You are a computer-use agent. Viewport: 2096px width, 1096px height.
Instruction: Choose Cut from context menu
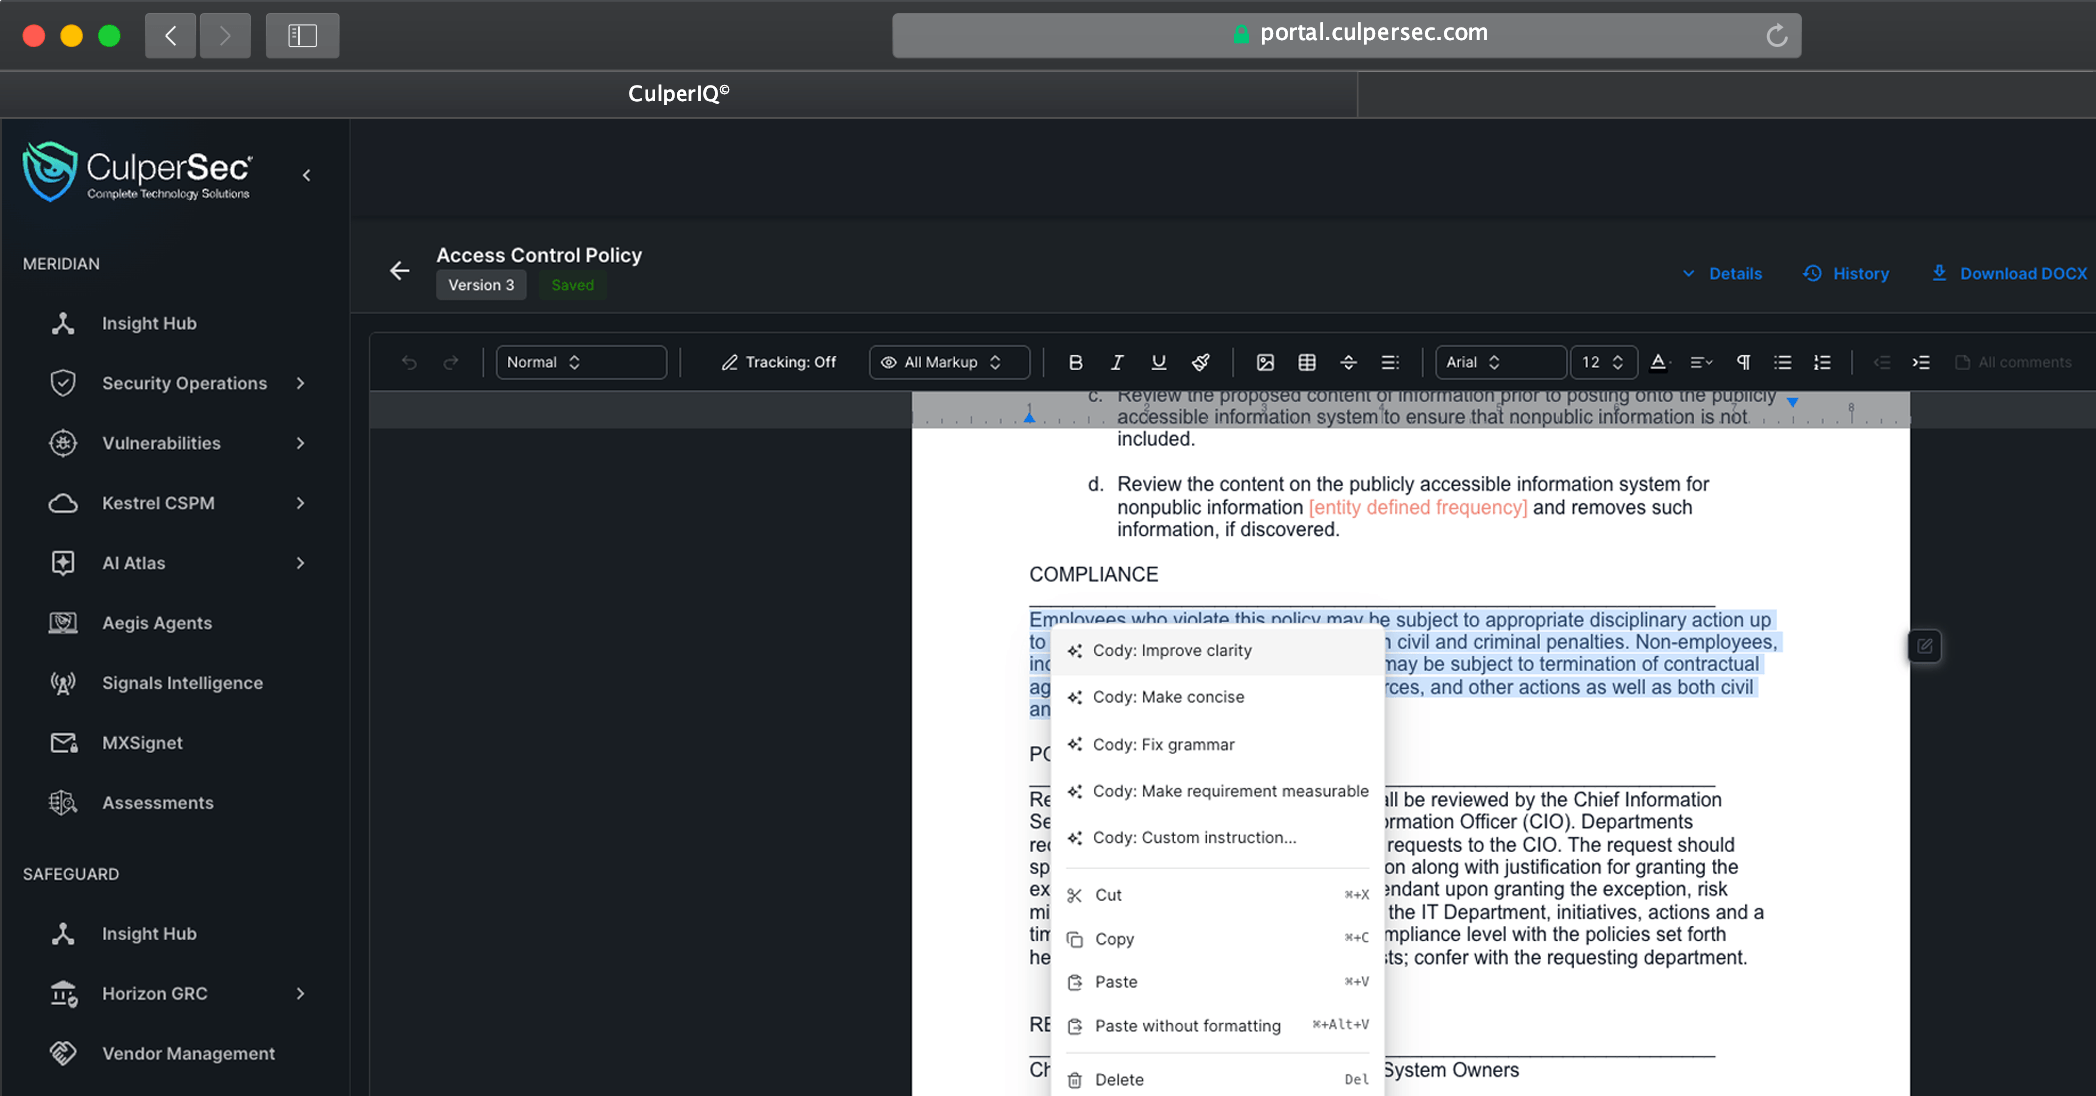[x=1217, y=895]
